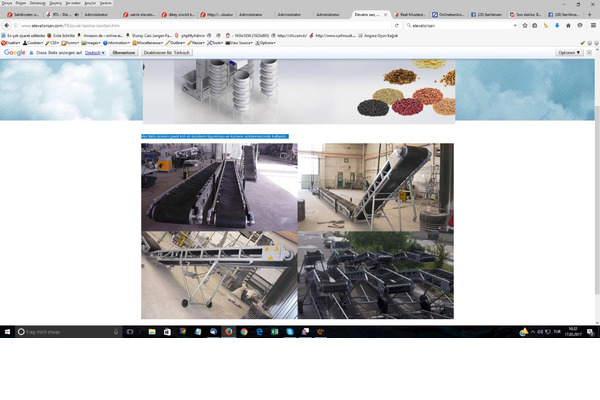Open the Information developer toolbar dropdown
600x400 pixels.
[117, 43]
